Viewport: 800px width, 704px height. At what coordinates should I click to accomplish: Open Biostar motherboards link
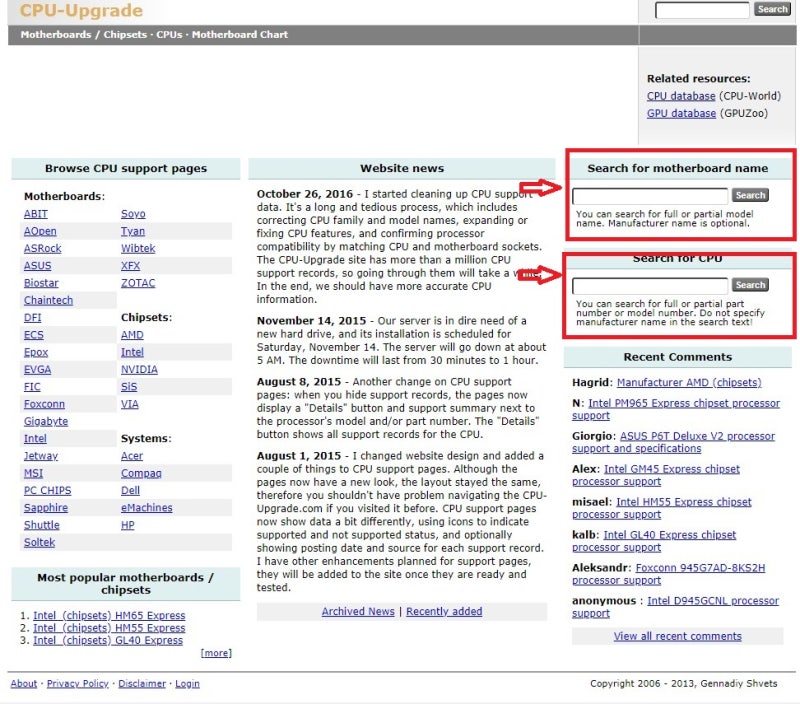[41, 283]
